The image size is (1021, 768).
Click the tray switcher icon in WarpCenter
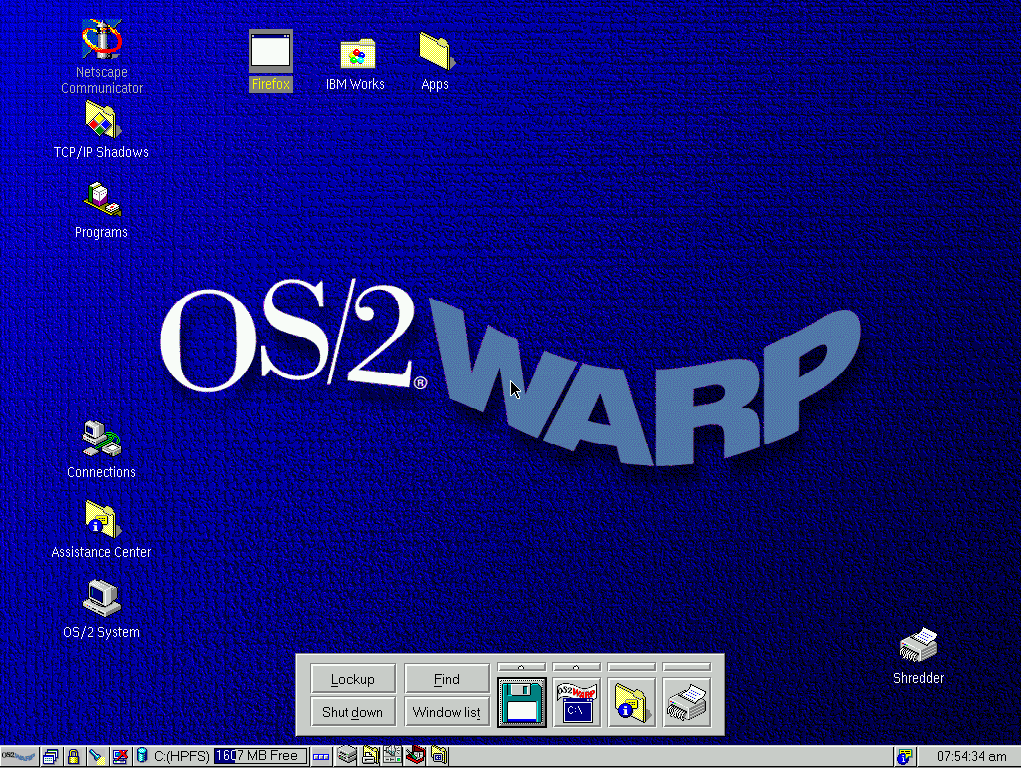tap(321, 756)
